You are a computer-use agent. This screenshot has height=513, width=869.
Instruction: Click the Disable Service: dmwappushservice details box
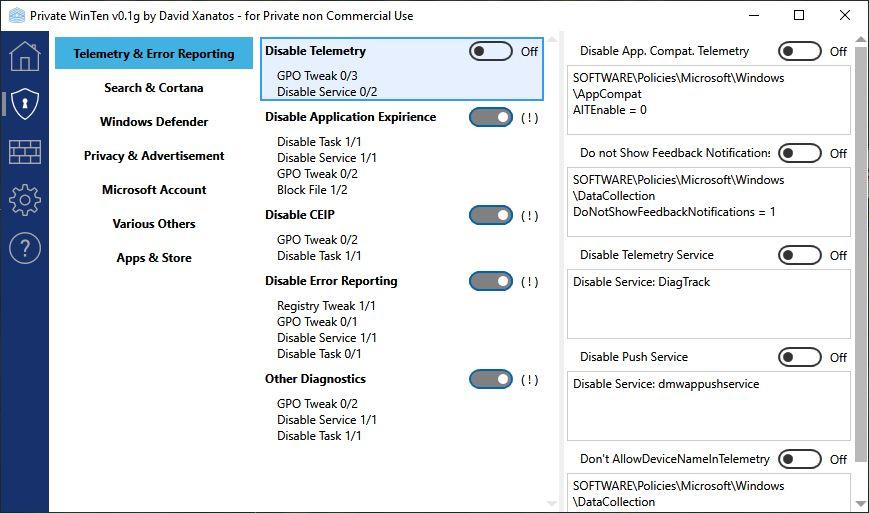[x=708, y=406]
